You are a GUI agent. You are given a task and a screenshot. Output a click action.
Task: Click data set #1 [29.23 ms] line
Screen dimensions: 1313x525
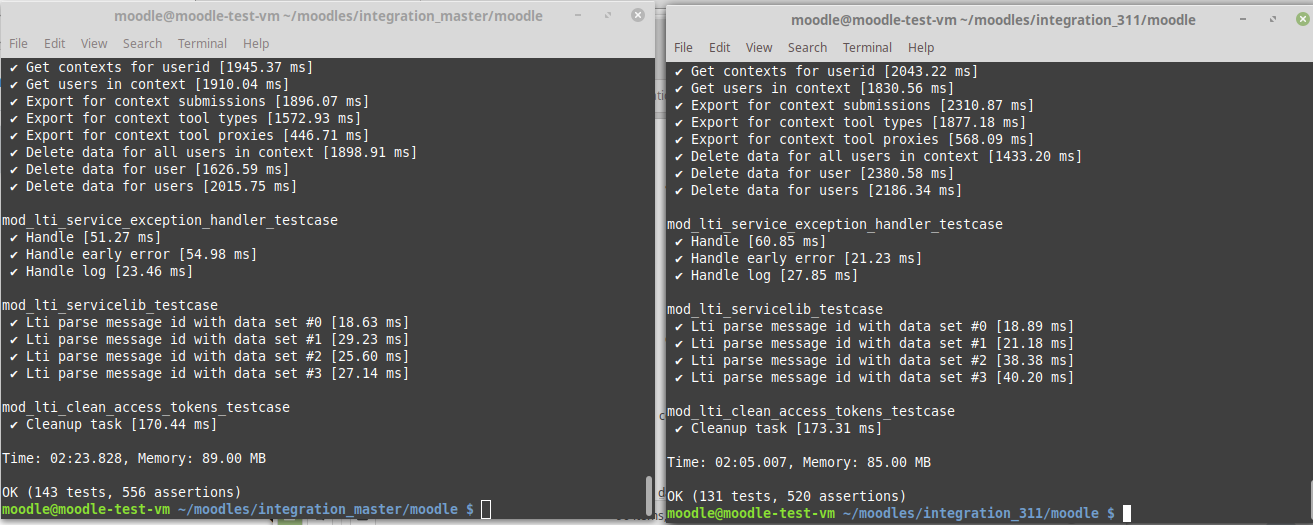click(209, 339)
